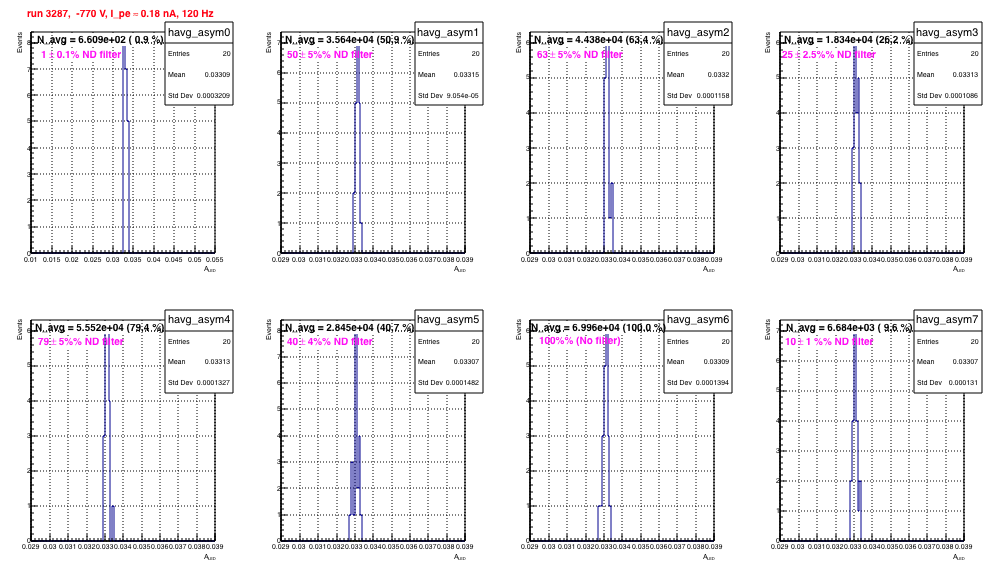Click Std Dev value 0.0001158
This screenshot has height=575, width=998.
coord(712,96)
